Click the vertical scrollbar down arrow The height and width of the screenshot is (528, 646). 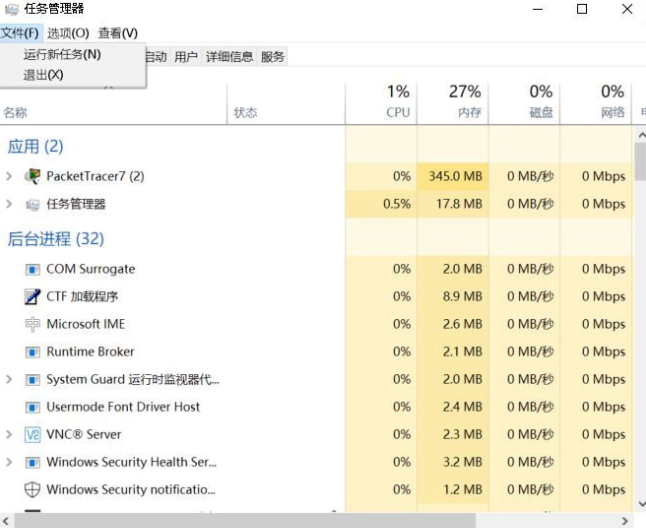tap(640, 503)
